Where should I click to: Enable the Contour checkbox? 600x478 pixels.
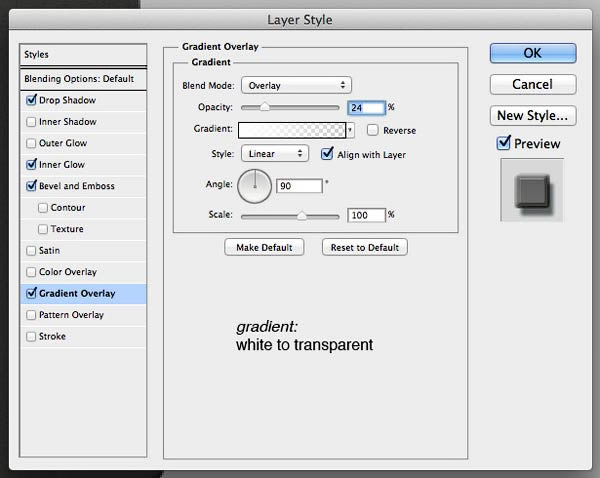pyautogui.click(x=43, y=207)
